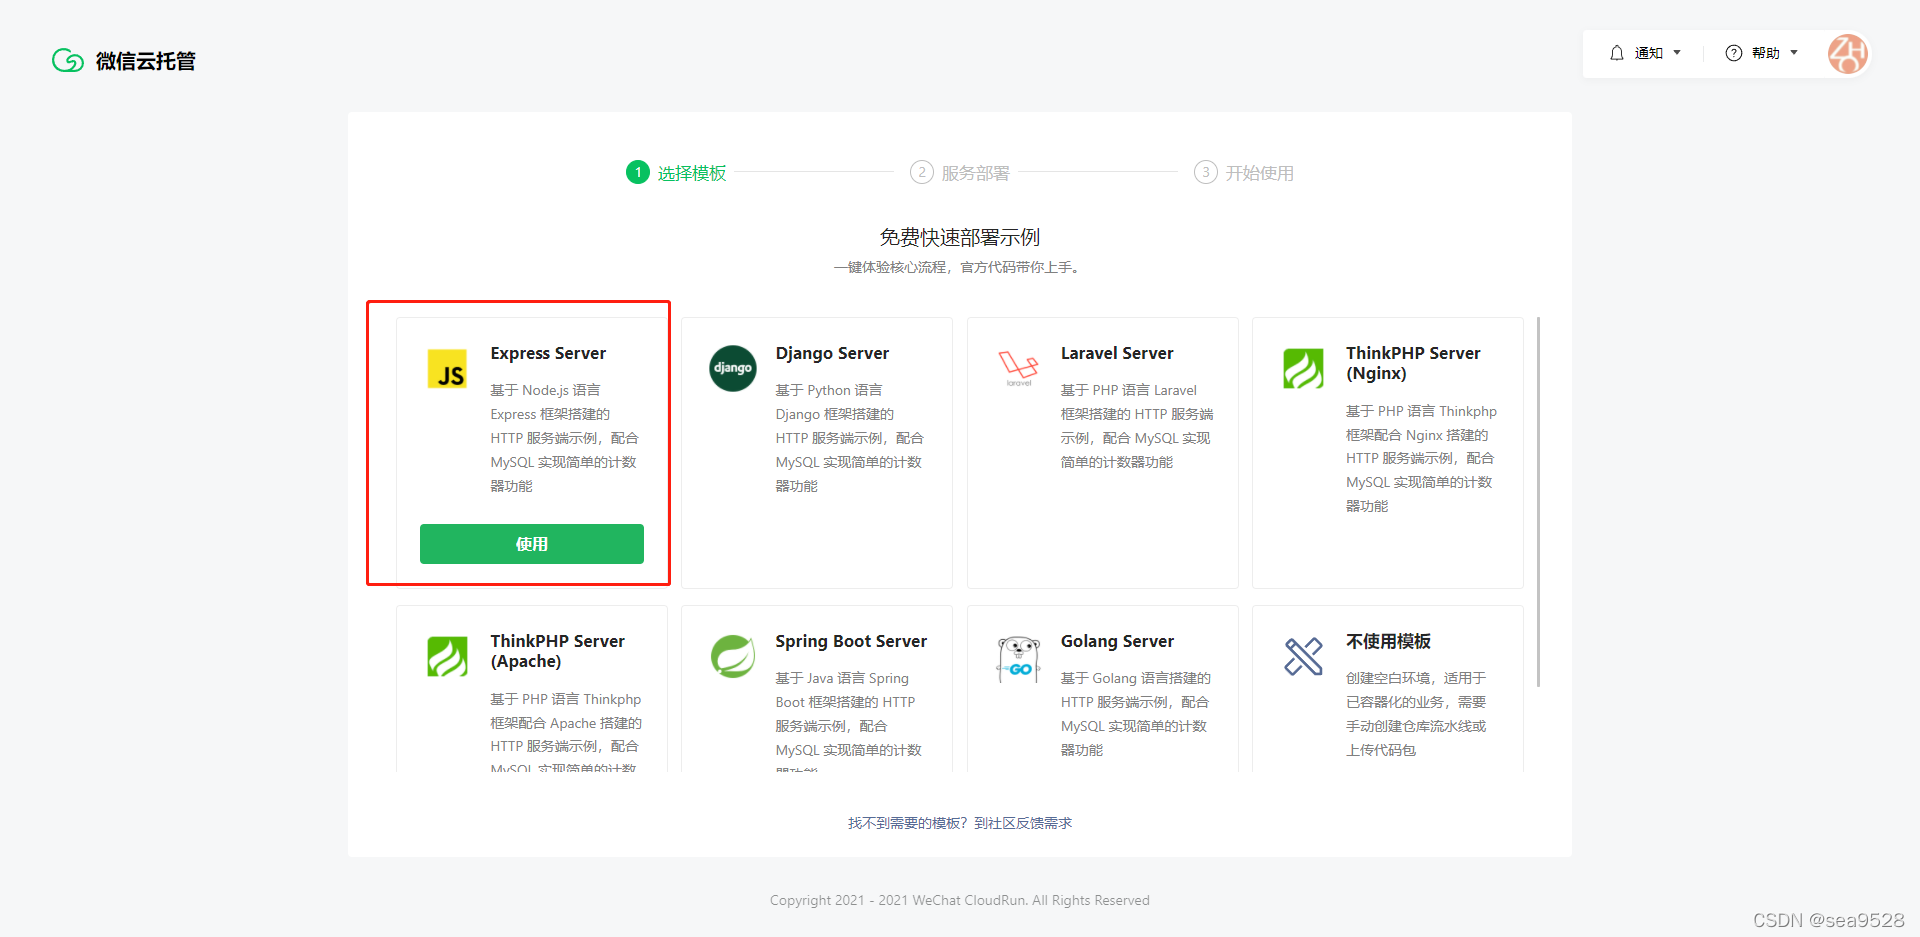Click the Express Server JS icon
This screenshot has width=1920, height=937.
(447, 369)
